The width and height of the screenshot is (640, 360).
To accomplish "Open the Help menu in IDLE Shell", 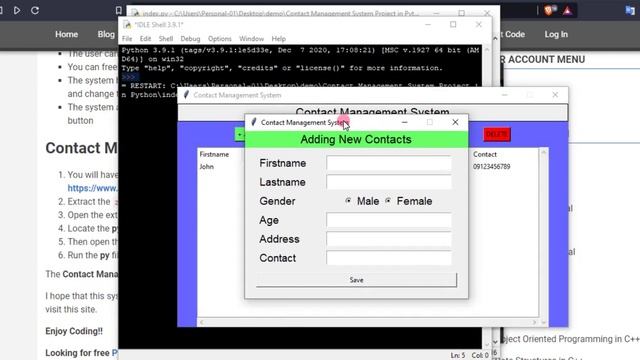I will point(278,39).
